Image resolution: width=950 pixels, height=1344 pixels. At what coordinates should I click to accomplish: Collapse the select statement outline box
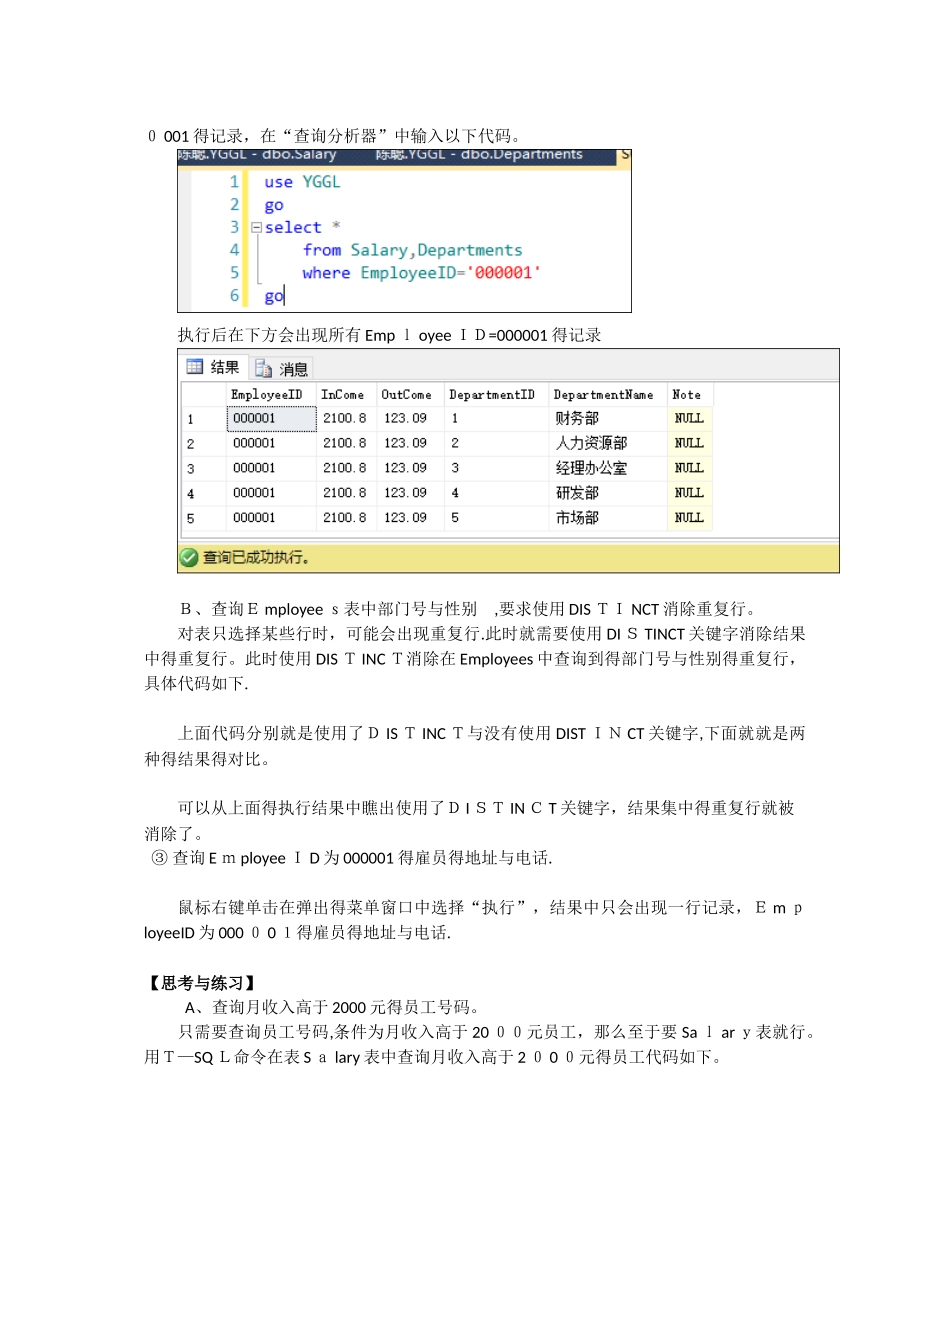click(x=256, y=228)
